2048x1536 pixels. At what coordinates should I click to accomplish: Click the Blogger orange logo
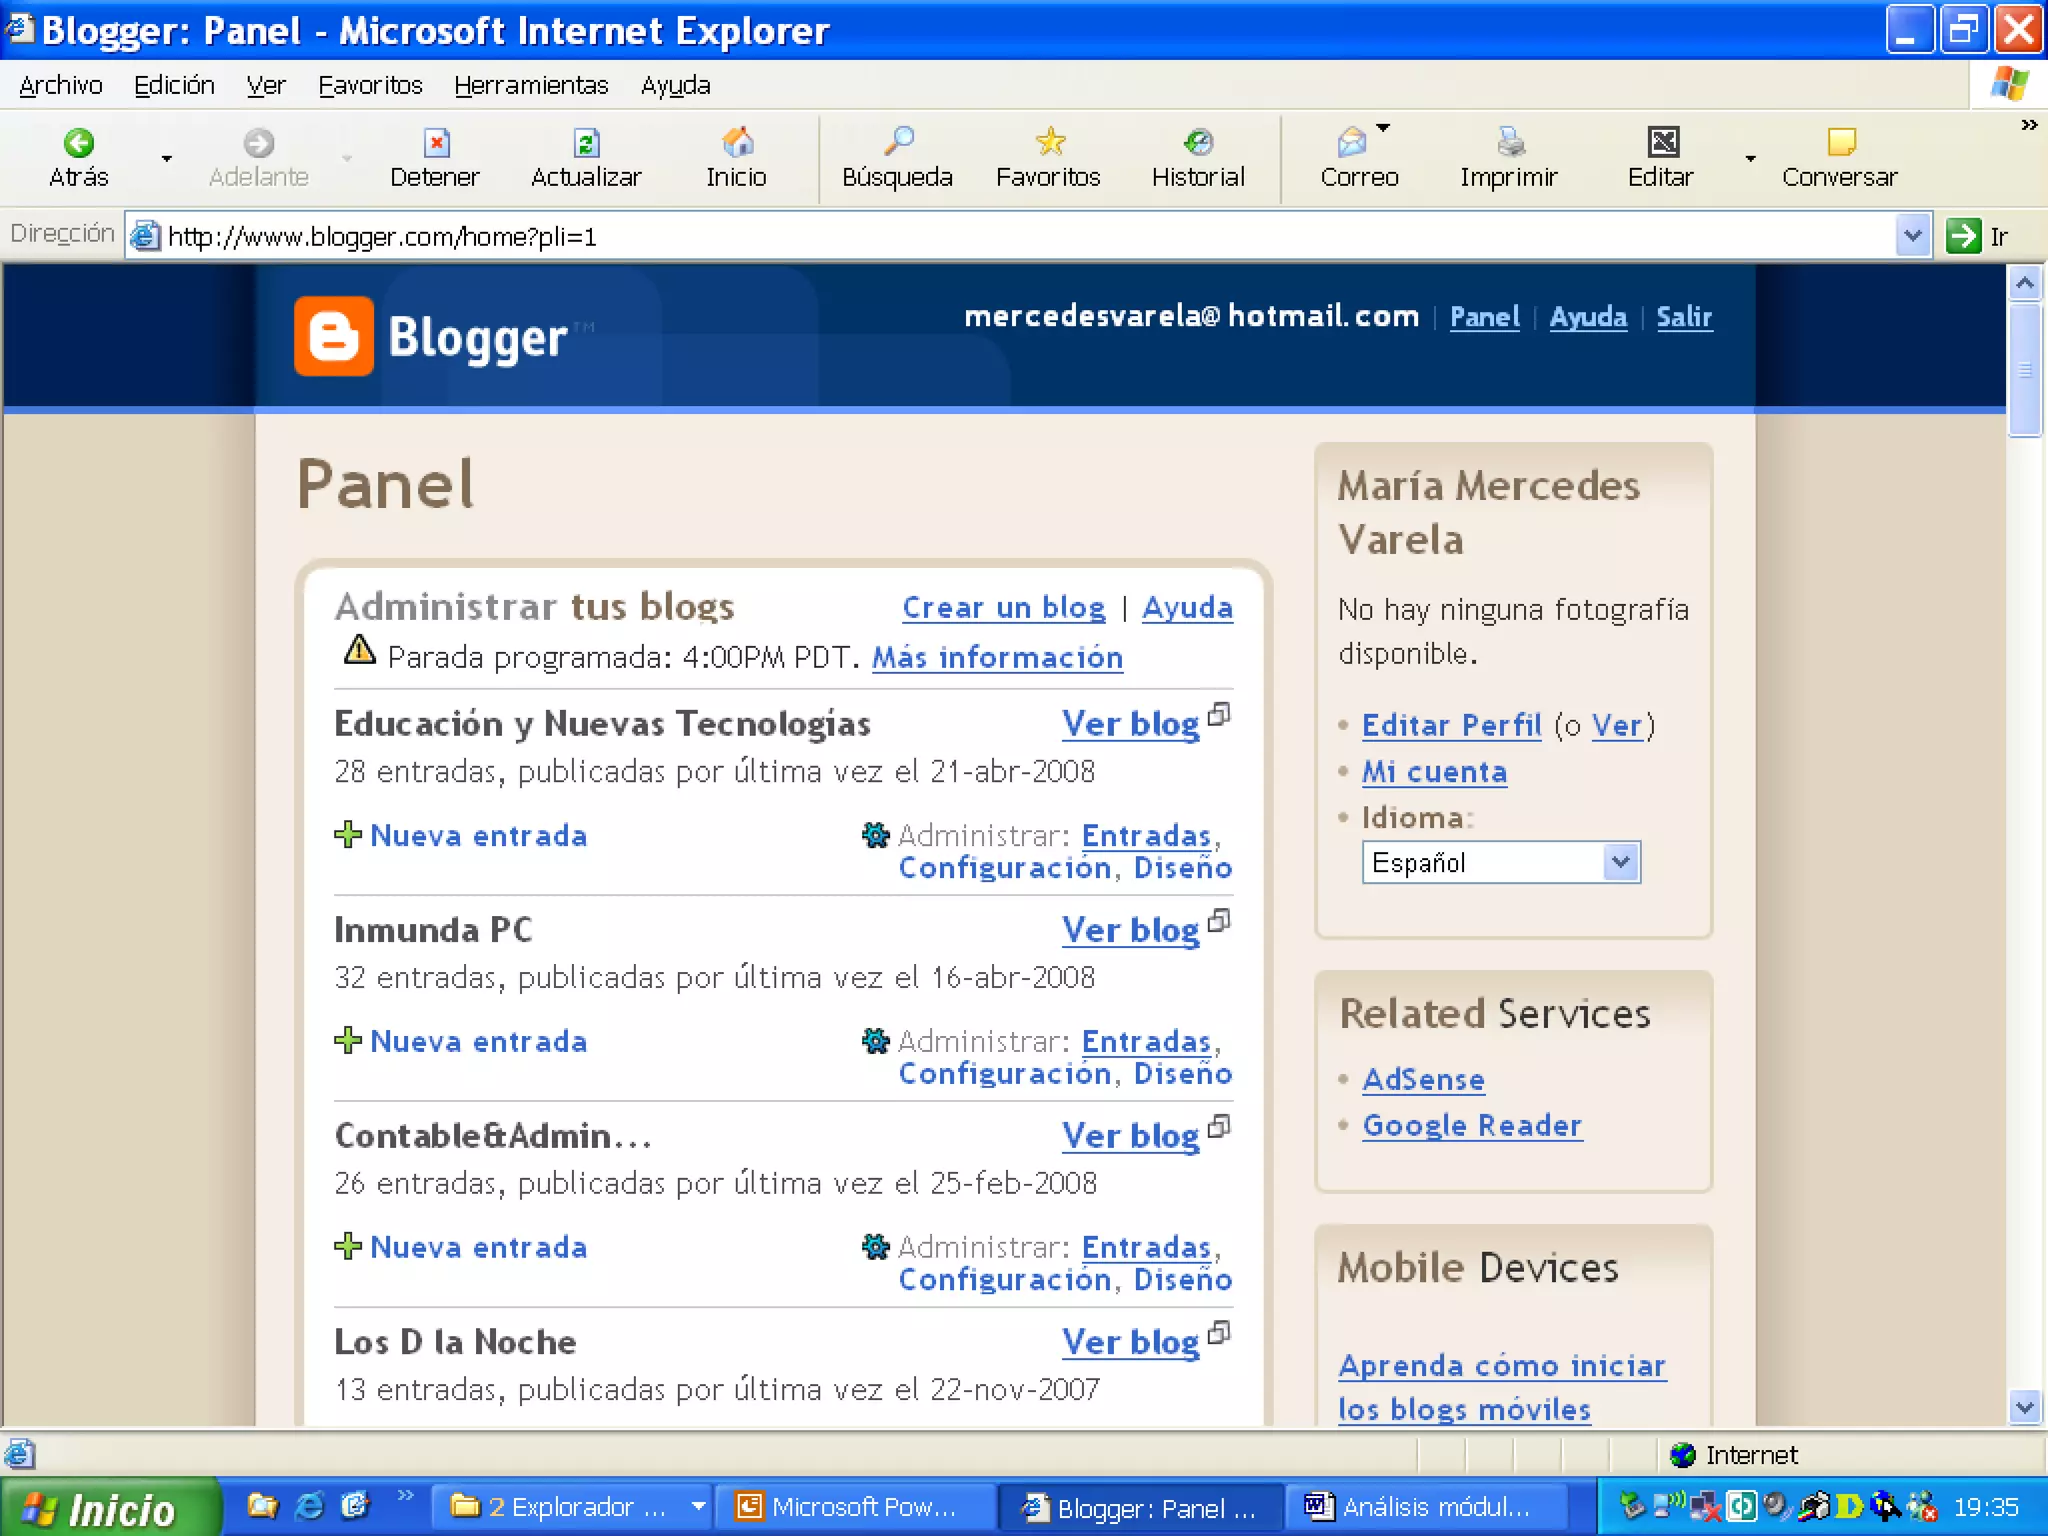334,336
